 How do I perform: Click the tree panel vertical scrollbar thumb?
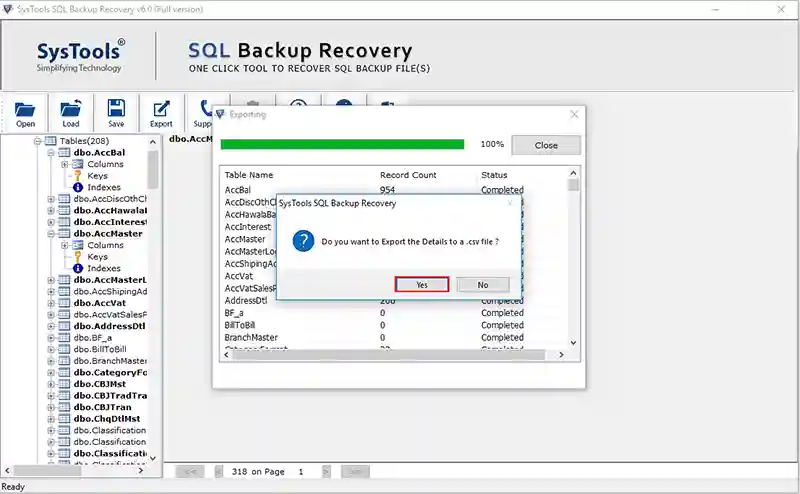[x=153, y=169]
